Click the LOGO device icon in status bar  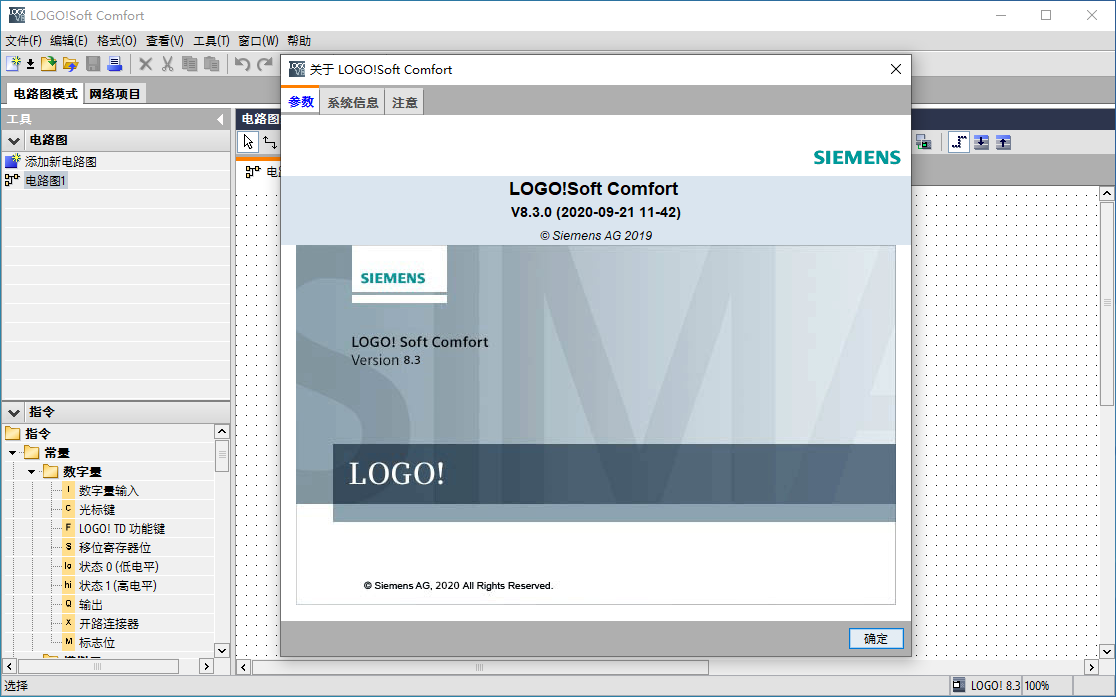pos(959,686)
